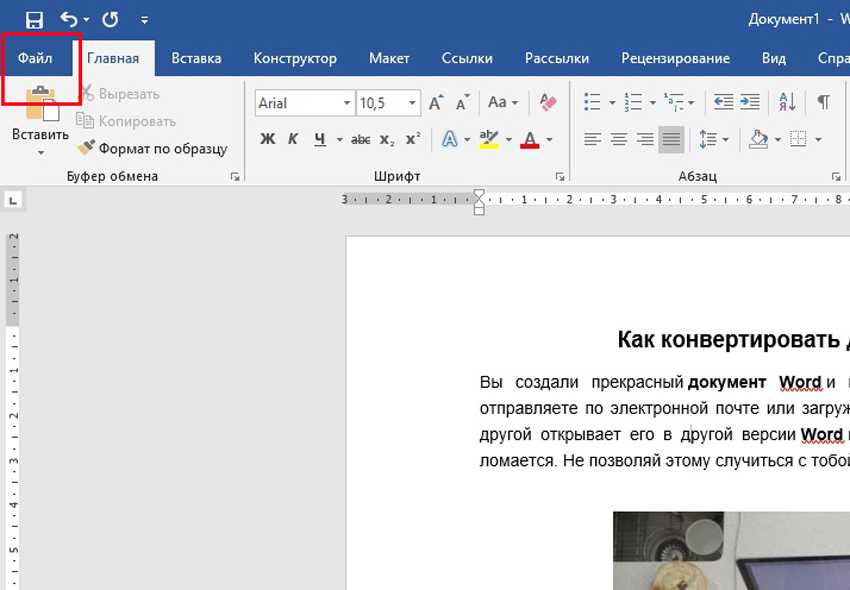The width and height of the screenshot is (850, 590).
Task: Open the Рецензирование tab
Action: click(x=675, y=58)
